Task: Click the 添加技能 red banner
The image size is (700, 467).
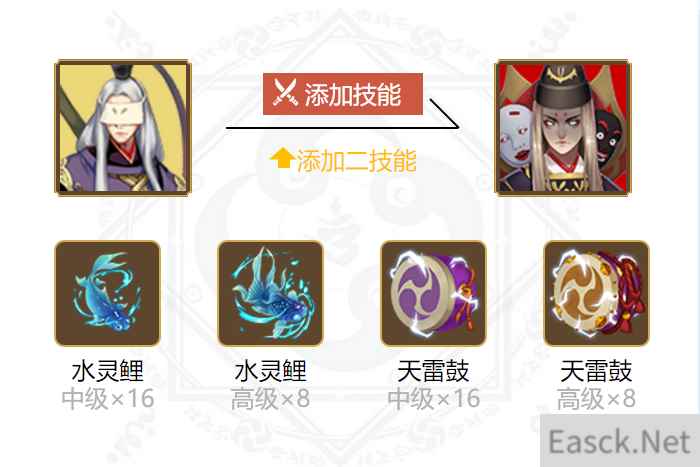Action: (x=343, y=94)
